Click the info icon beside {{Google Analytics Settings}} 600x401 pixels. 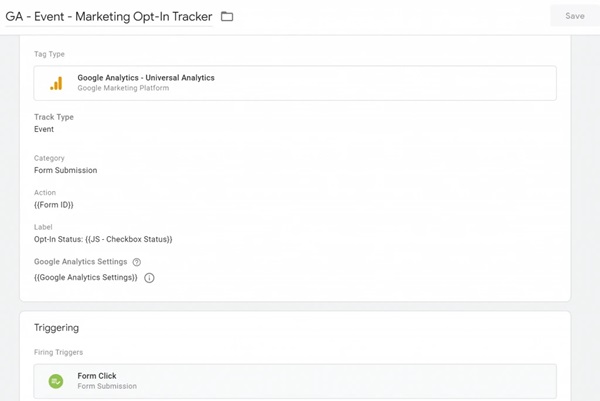click(x=149, y=277)
